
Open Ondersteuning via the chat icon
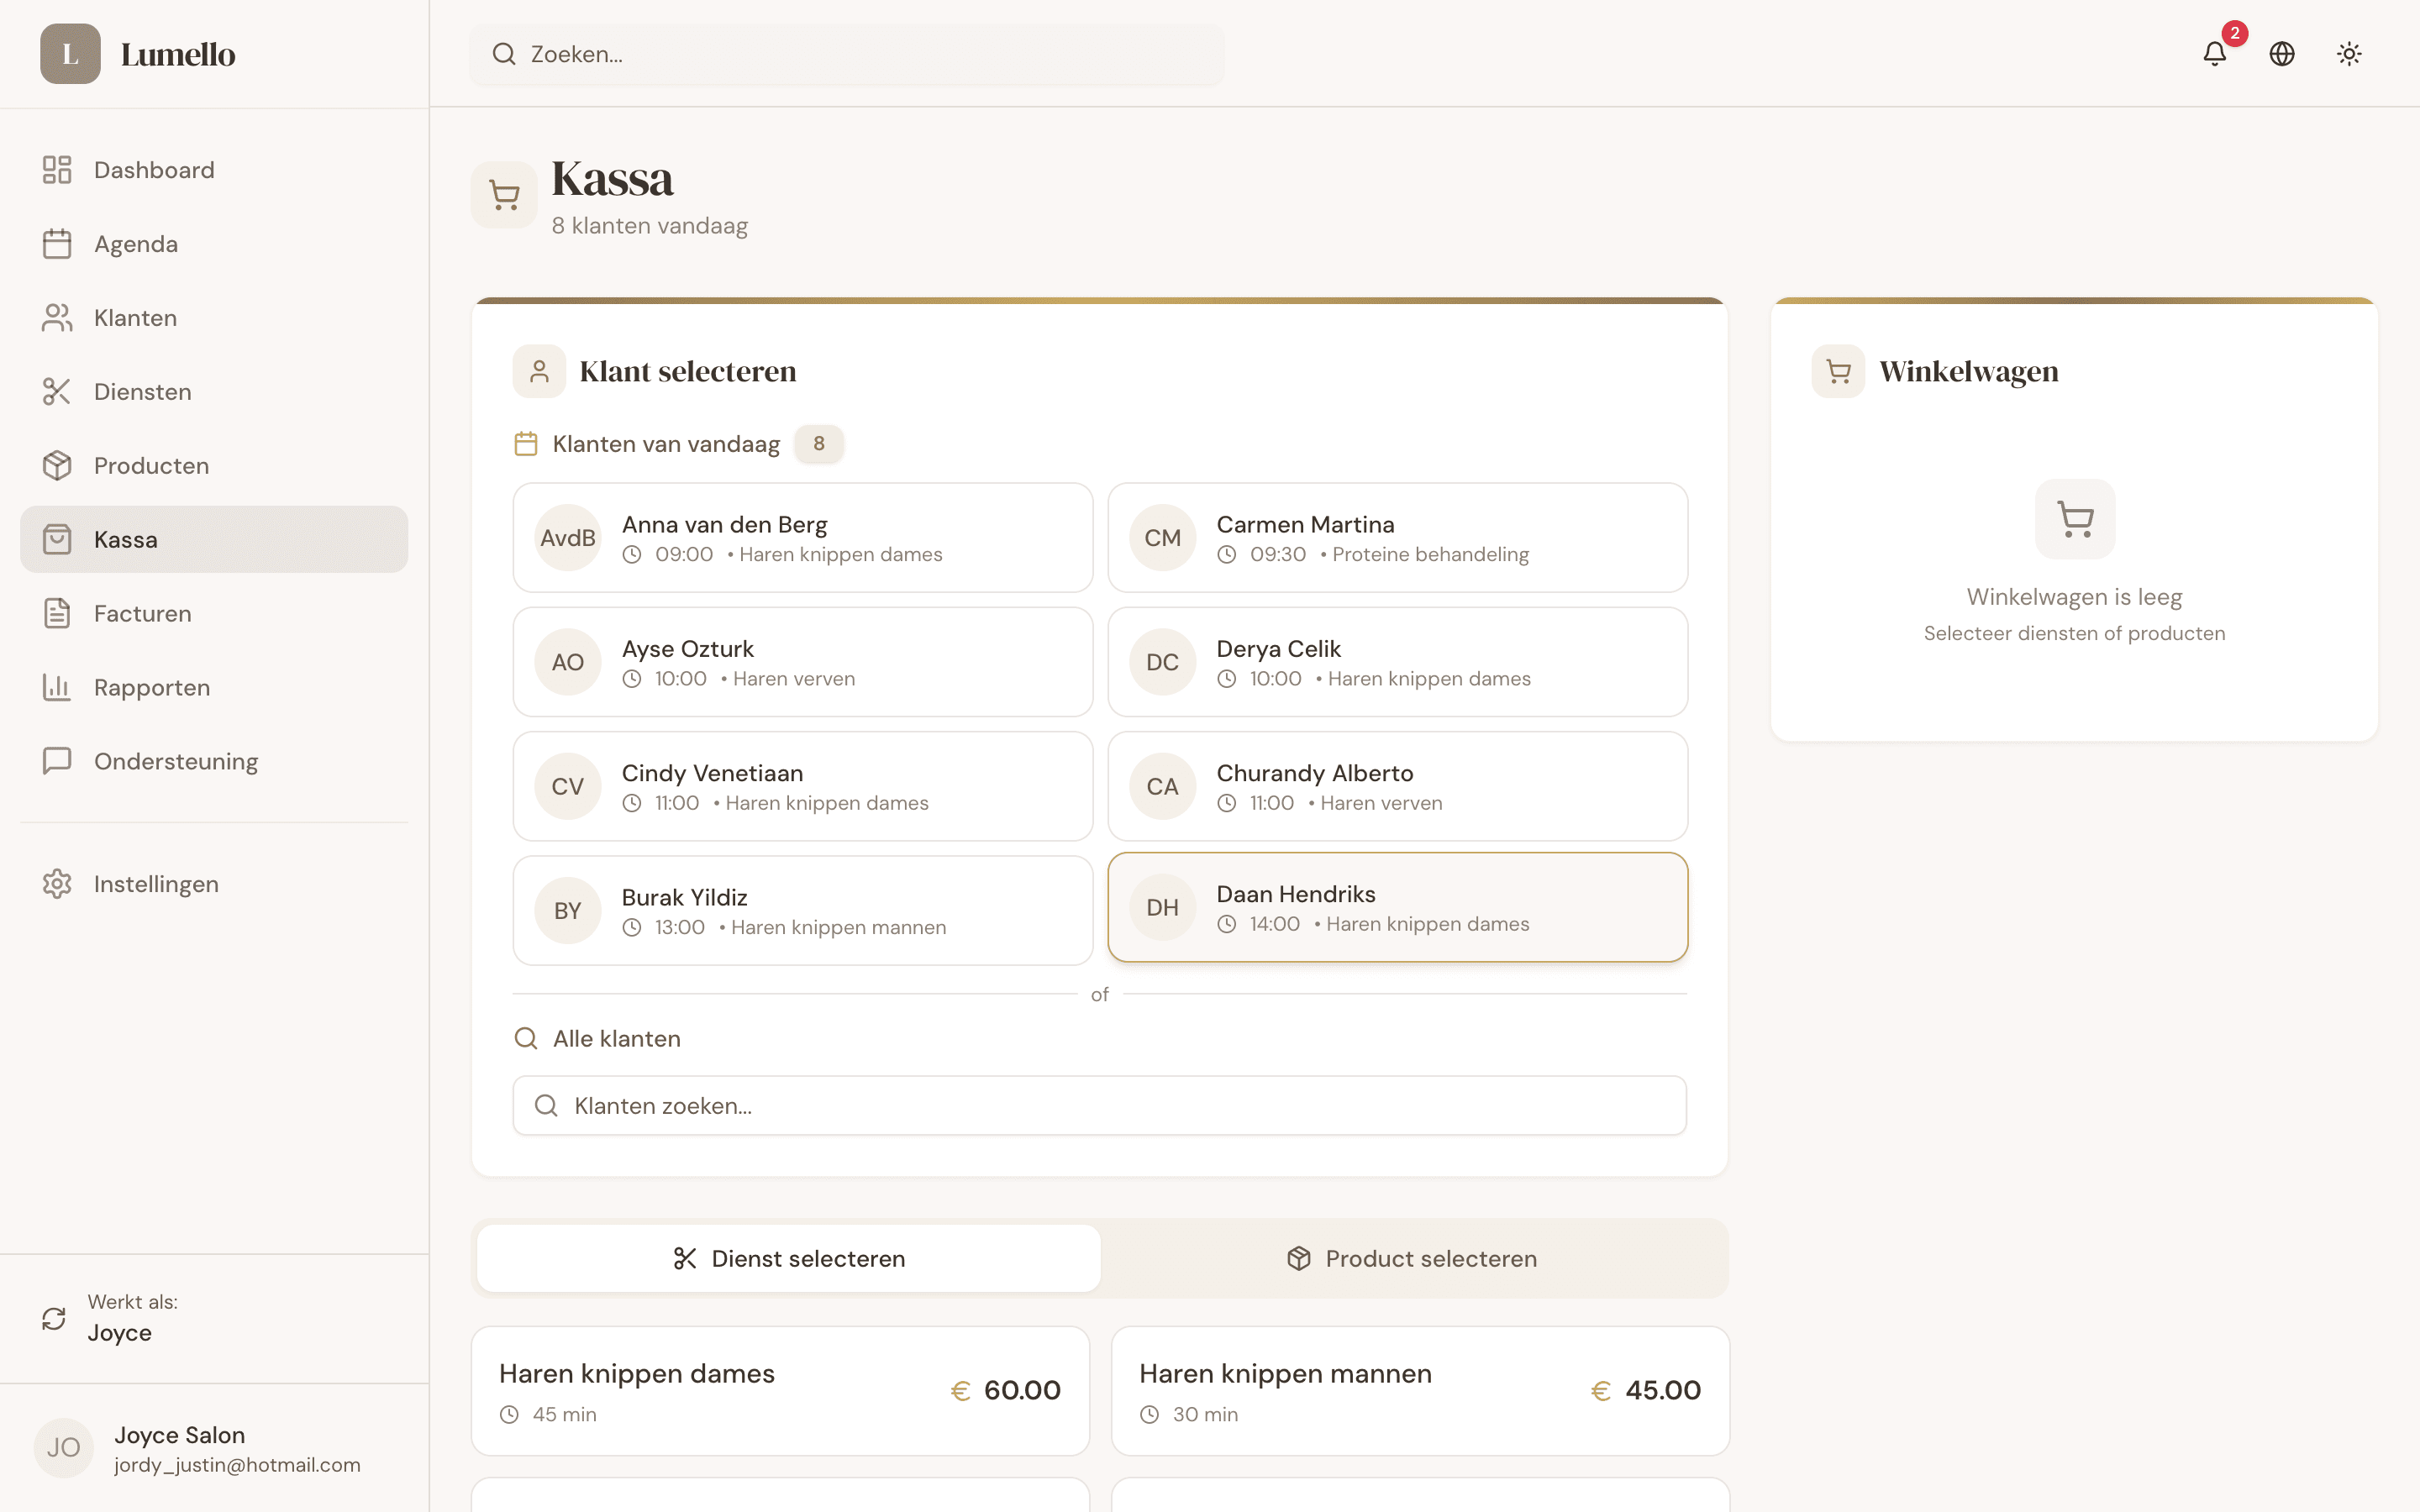pos(57,761)
